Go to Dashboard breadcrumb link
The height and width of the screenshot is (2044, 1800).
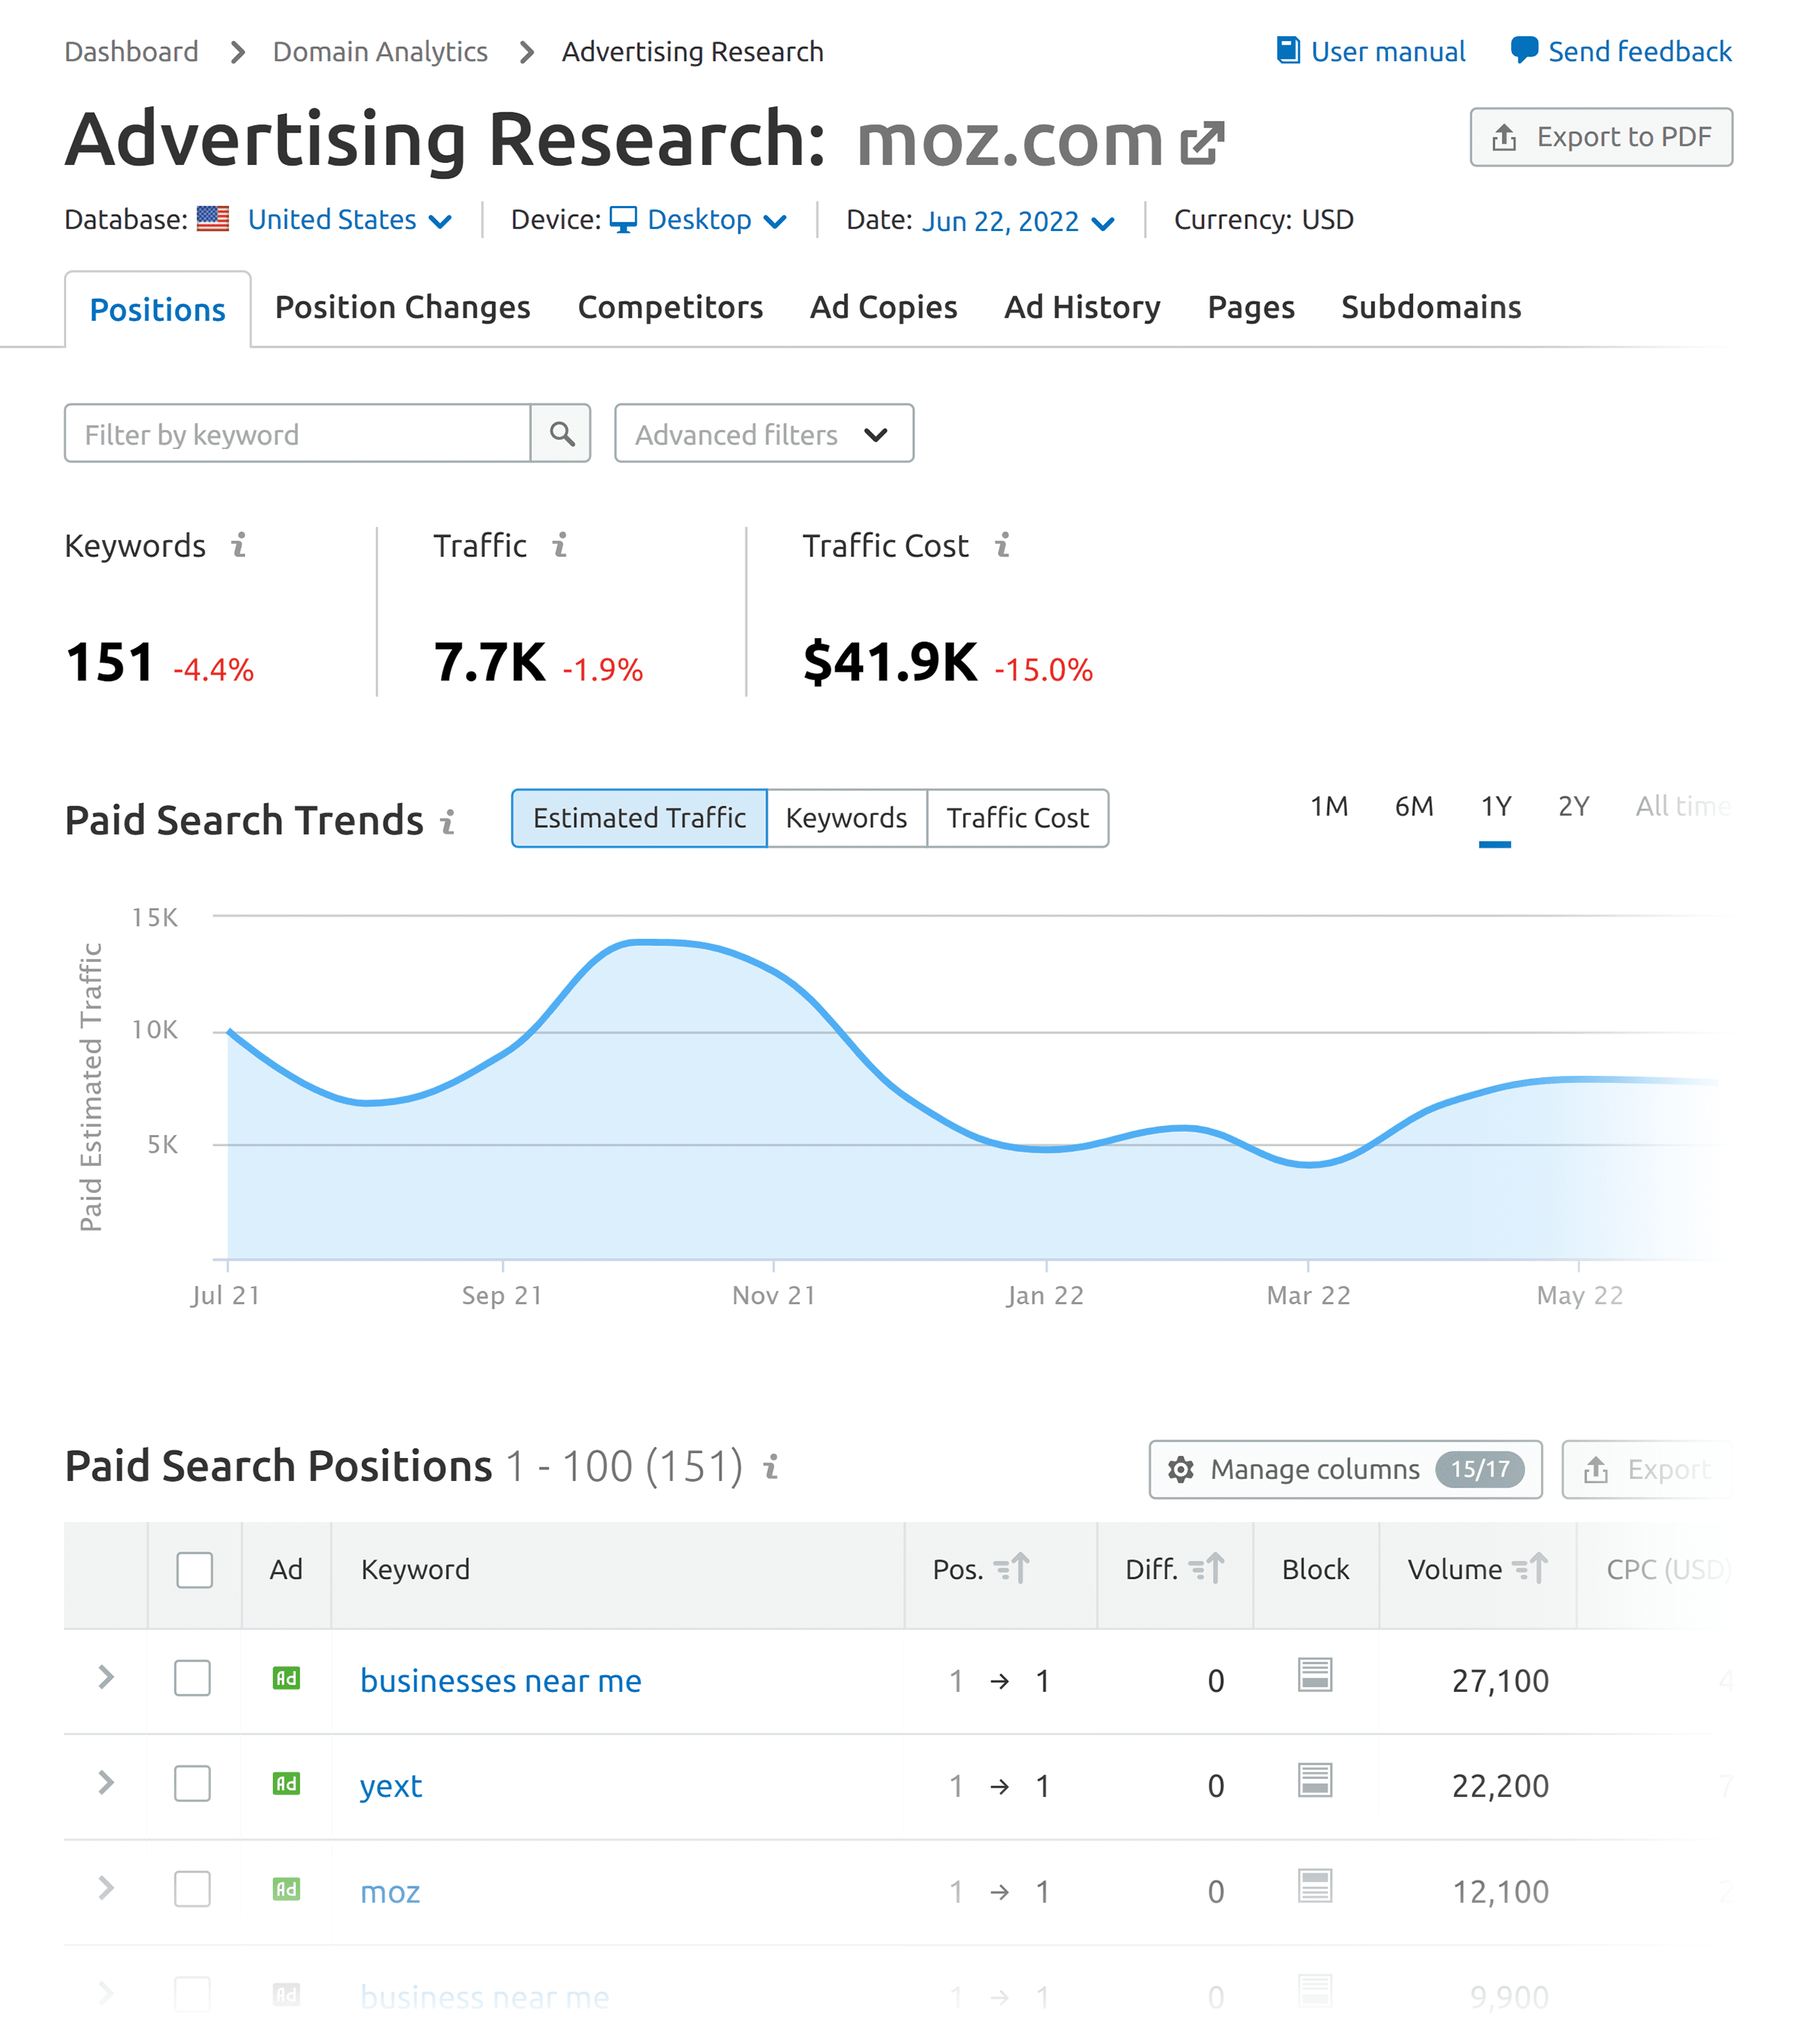point(131,51)
